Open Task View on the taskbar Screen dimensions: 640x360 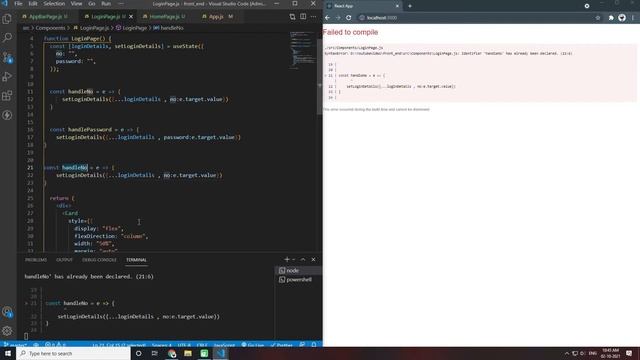[155, 353]
